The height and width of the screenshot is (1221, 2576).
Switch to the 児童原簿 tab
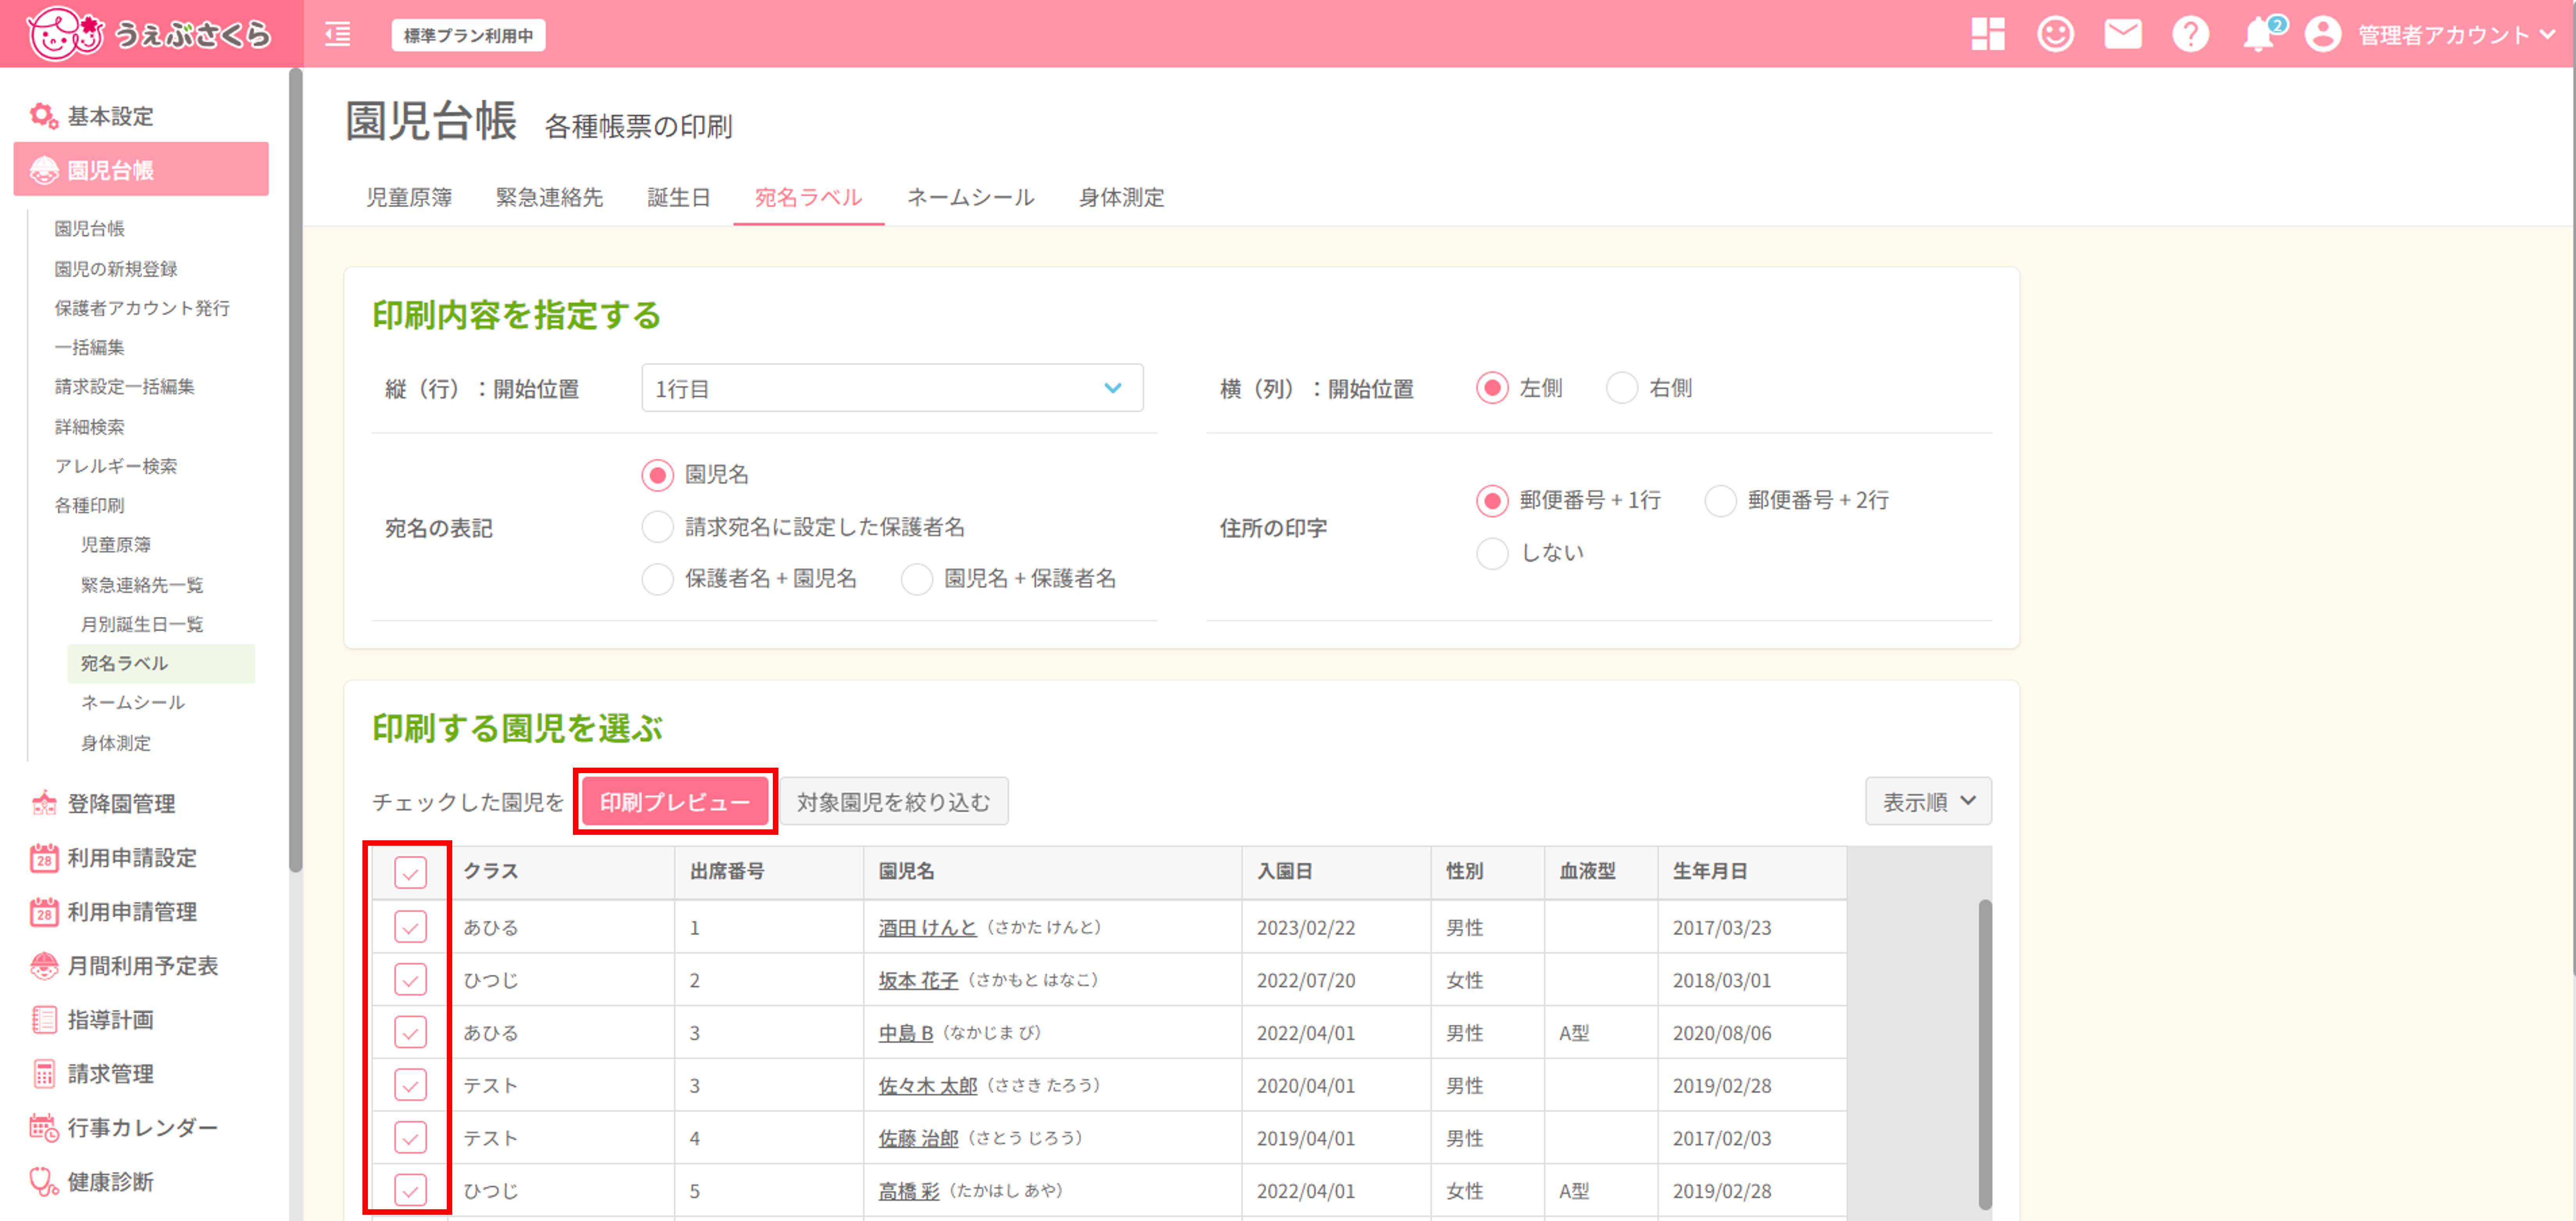409,197
